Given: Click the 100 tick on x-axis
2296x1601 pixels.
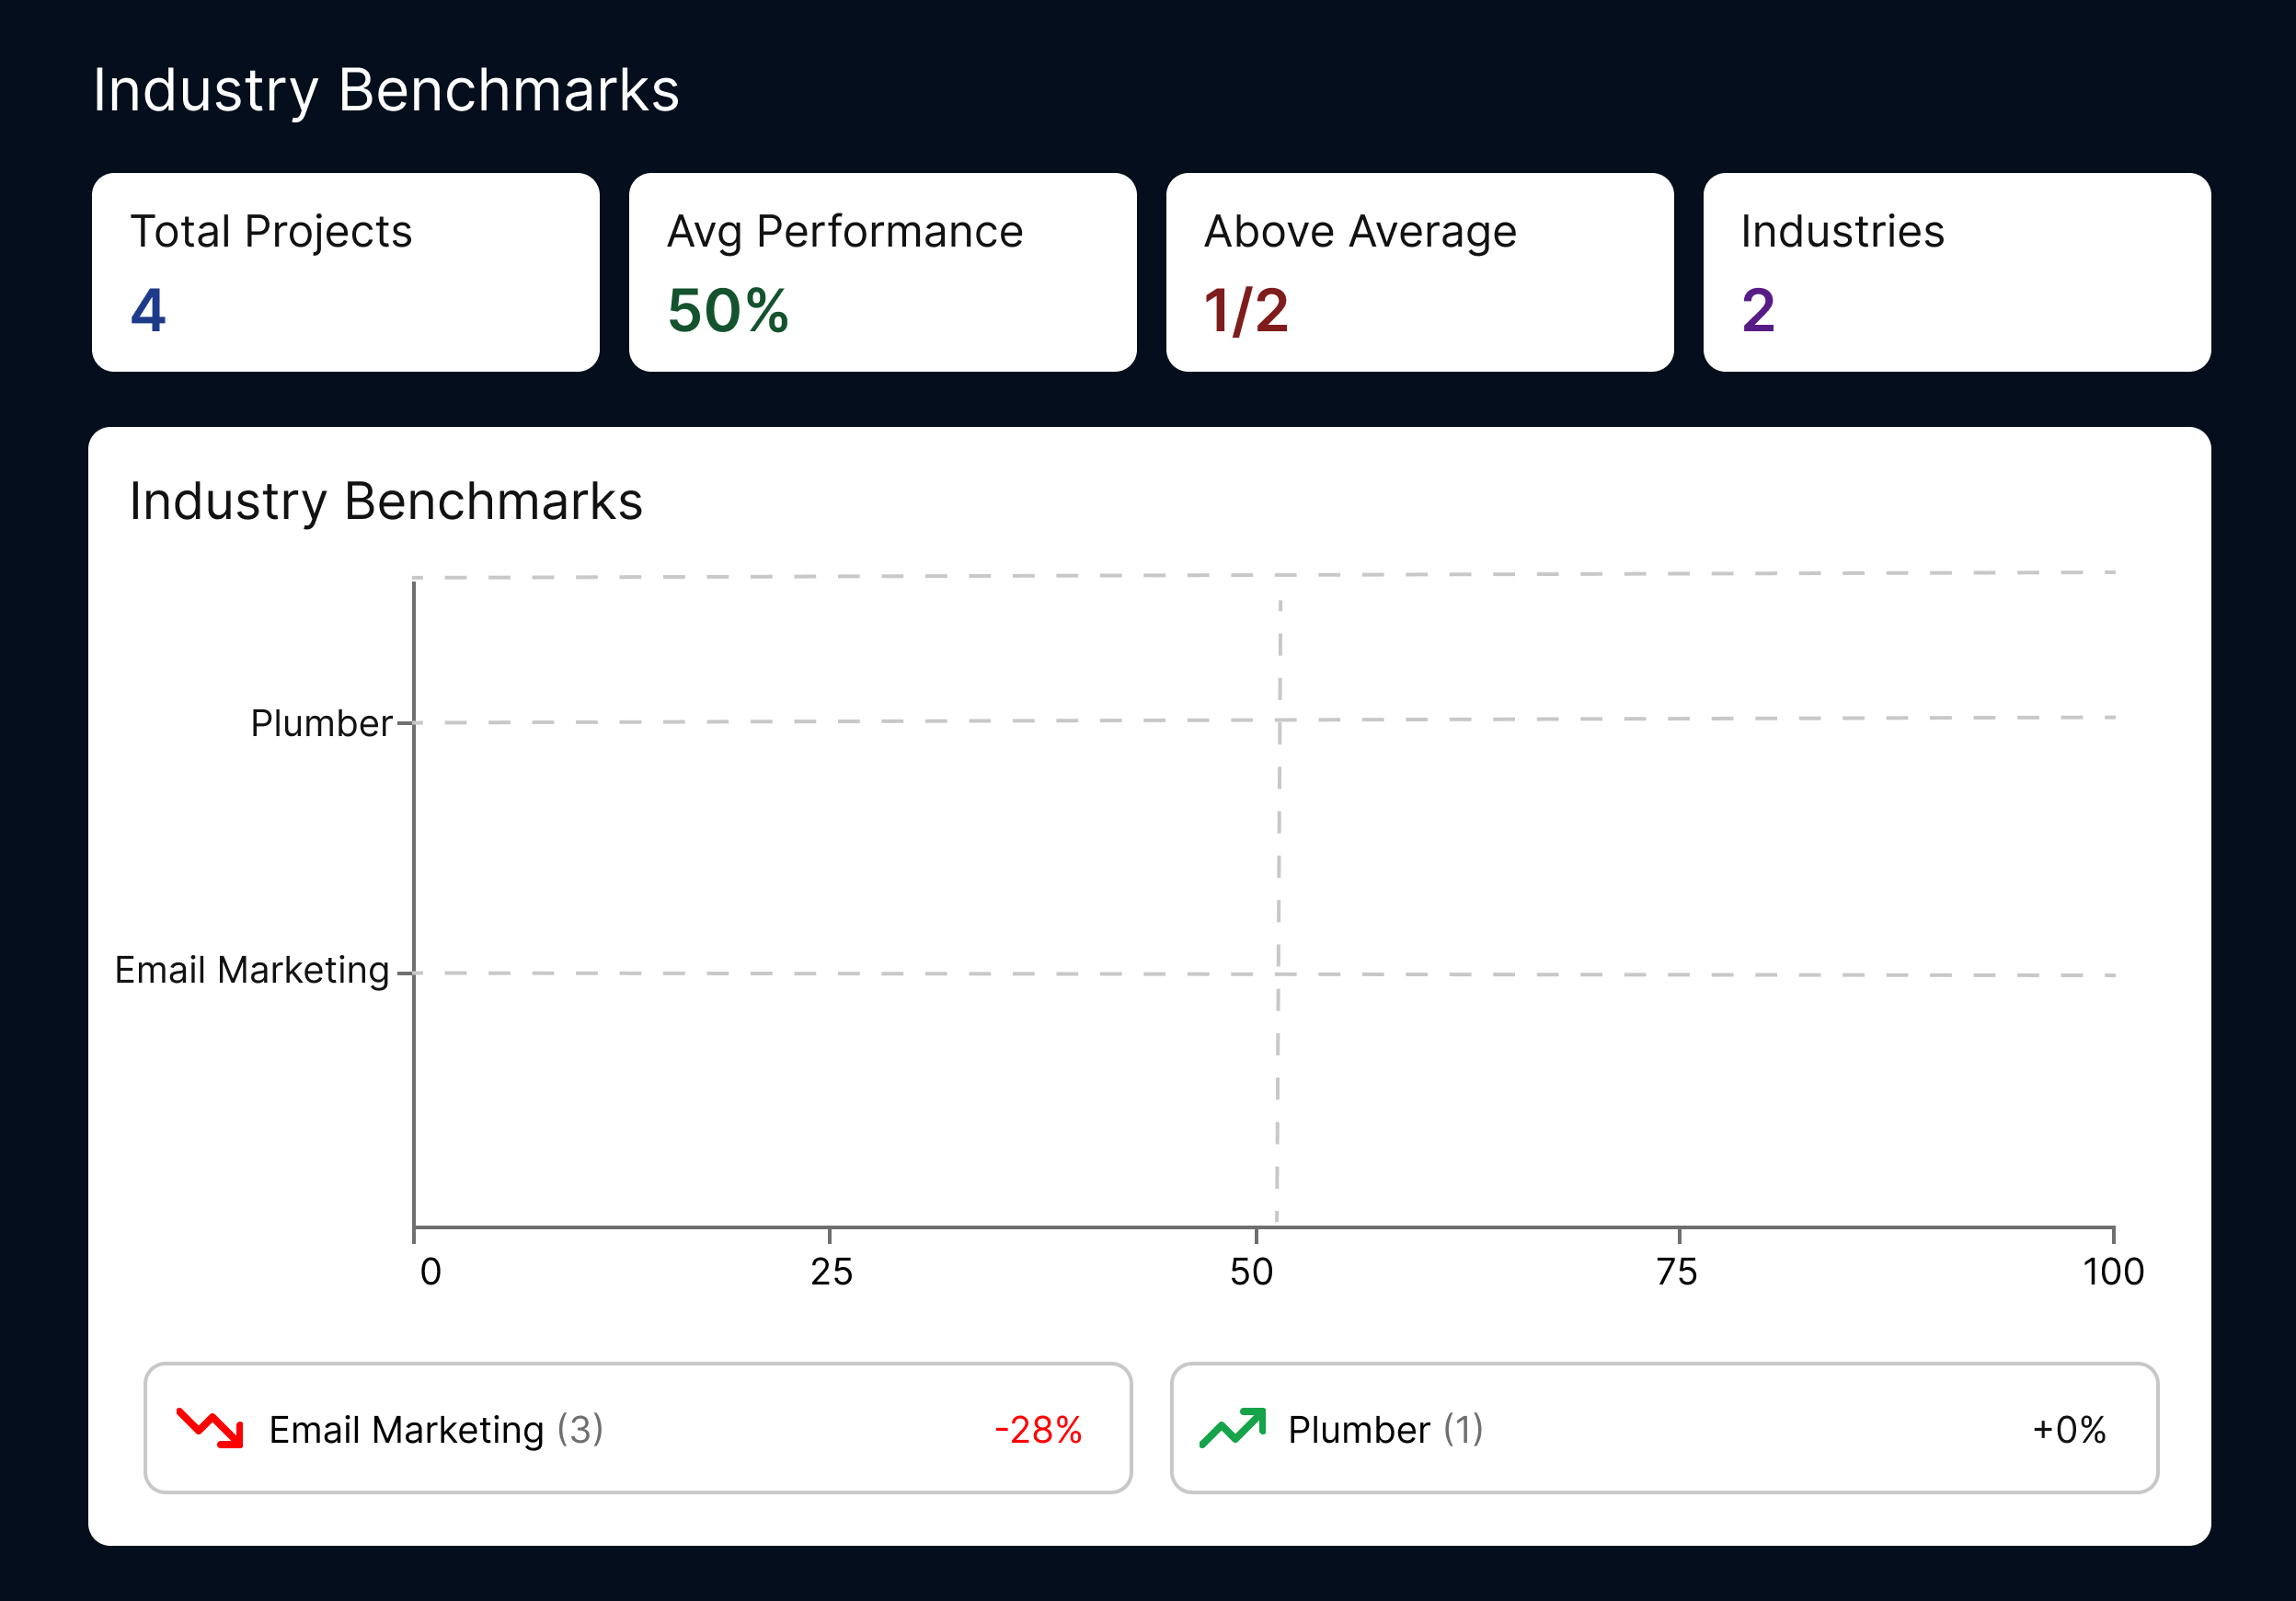Looking at the screenshot, I should click(2112, 1272).
